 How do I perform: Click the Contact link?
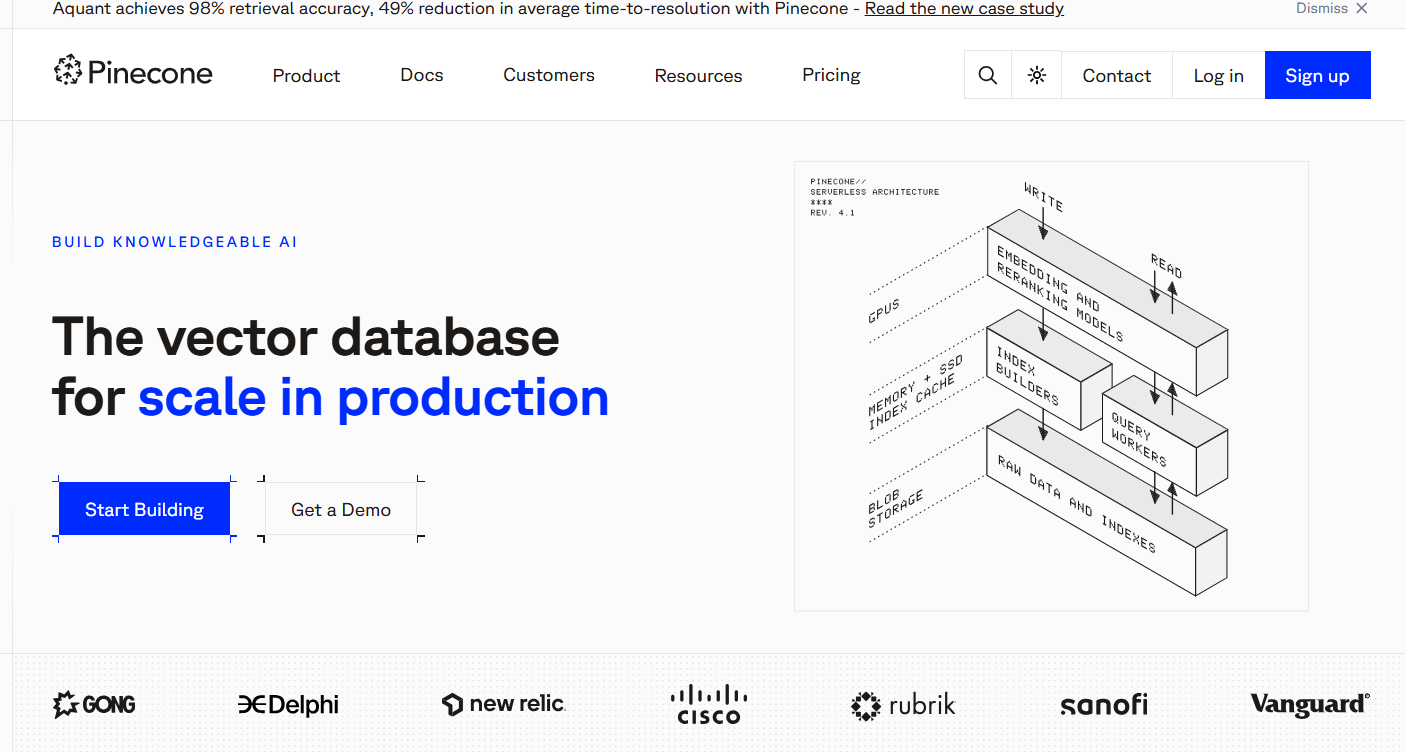(x=1117, y=75)
